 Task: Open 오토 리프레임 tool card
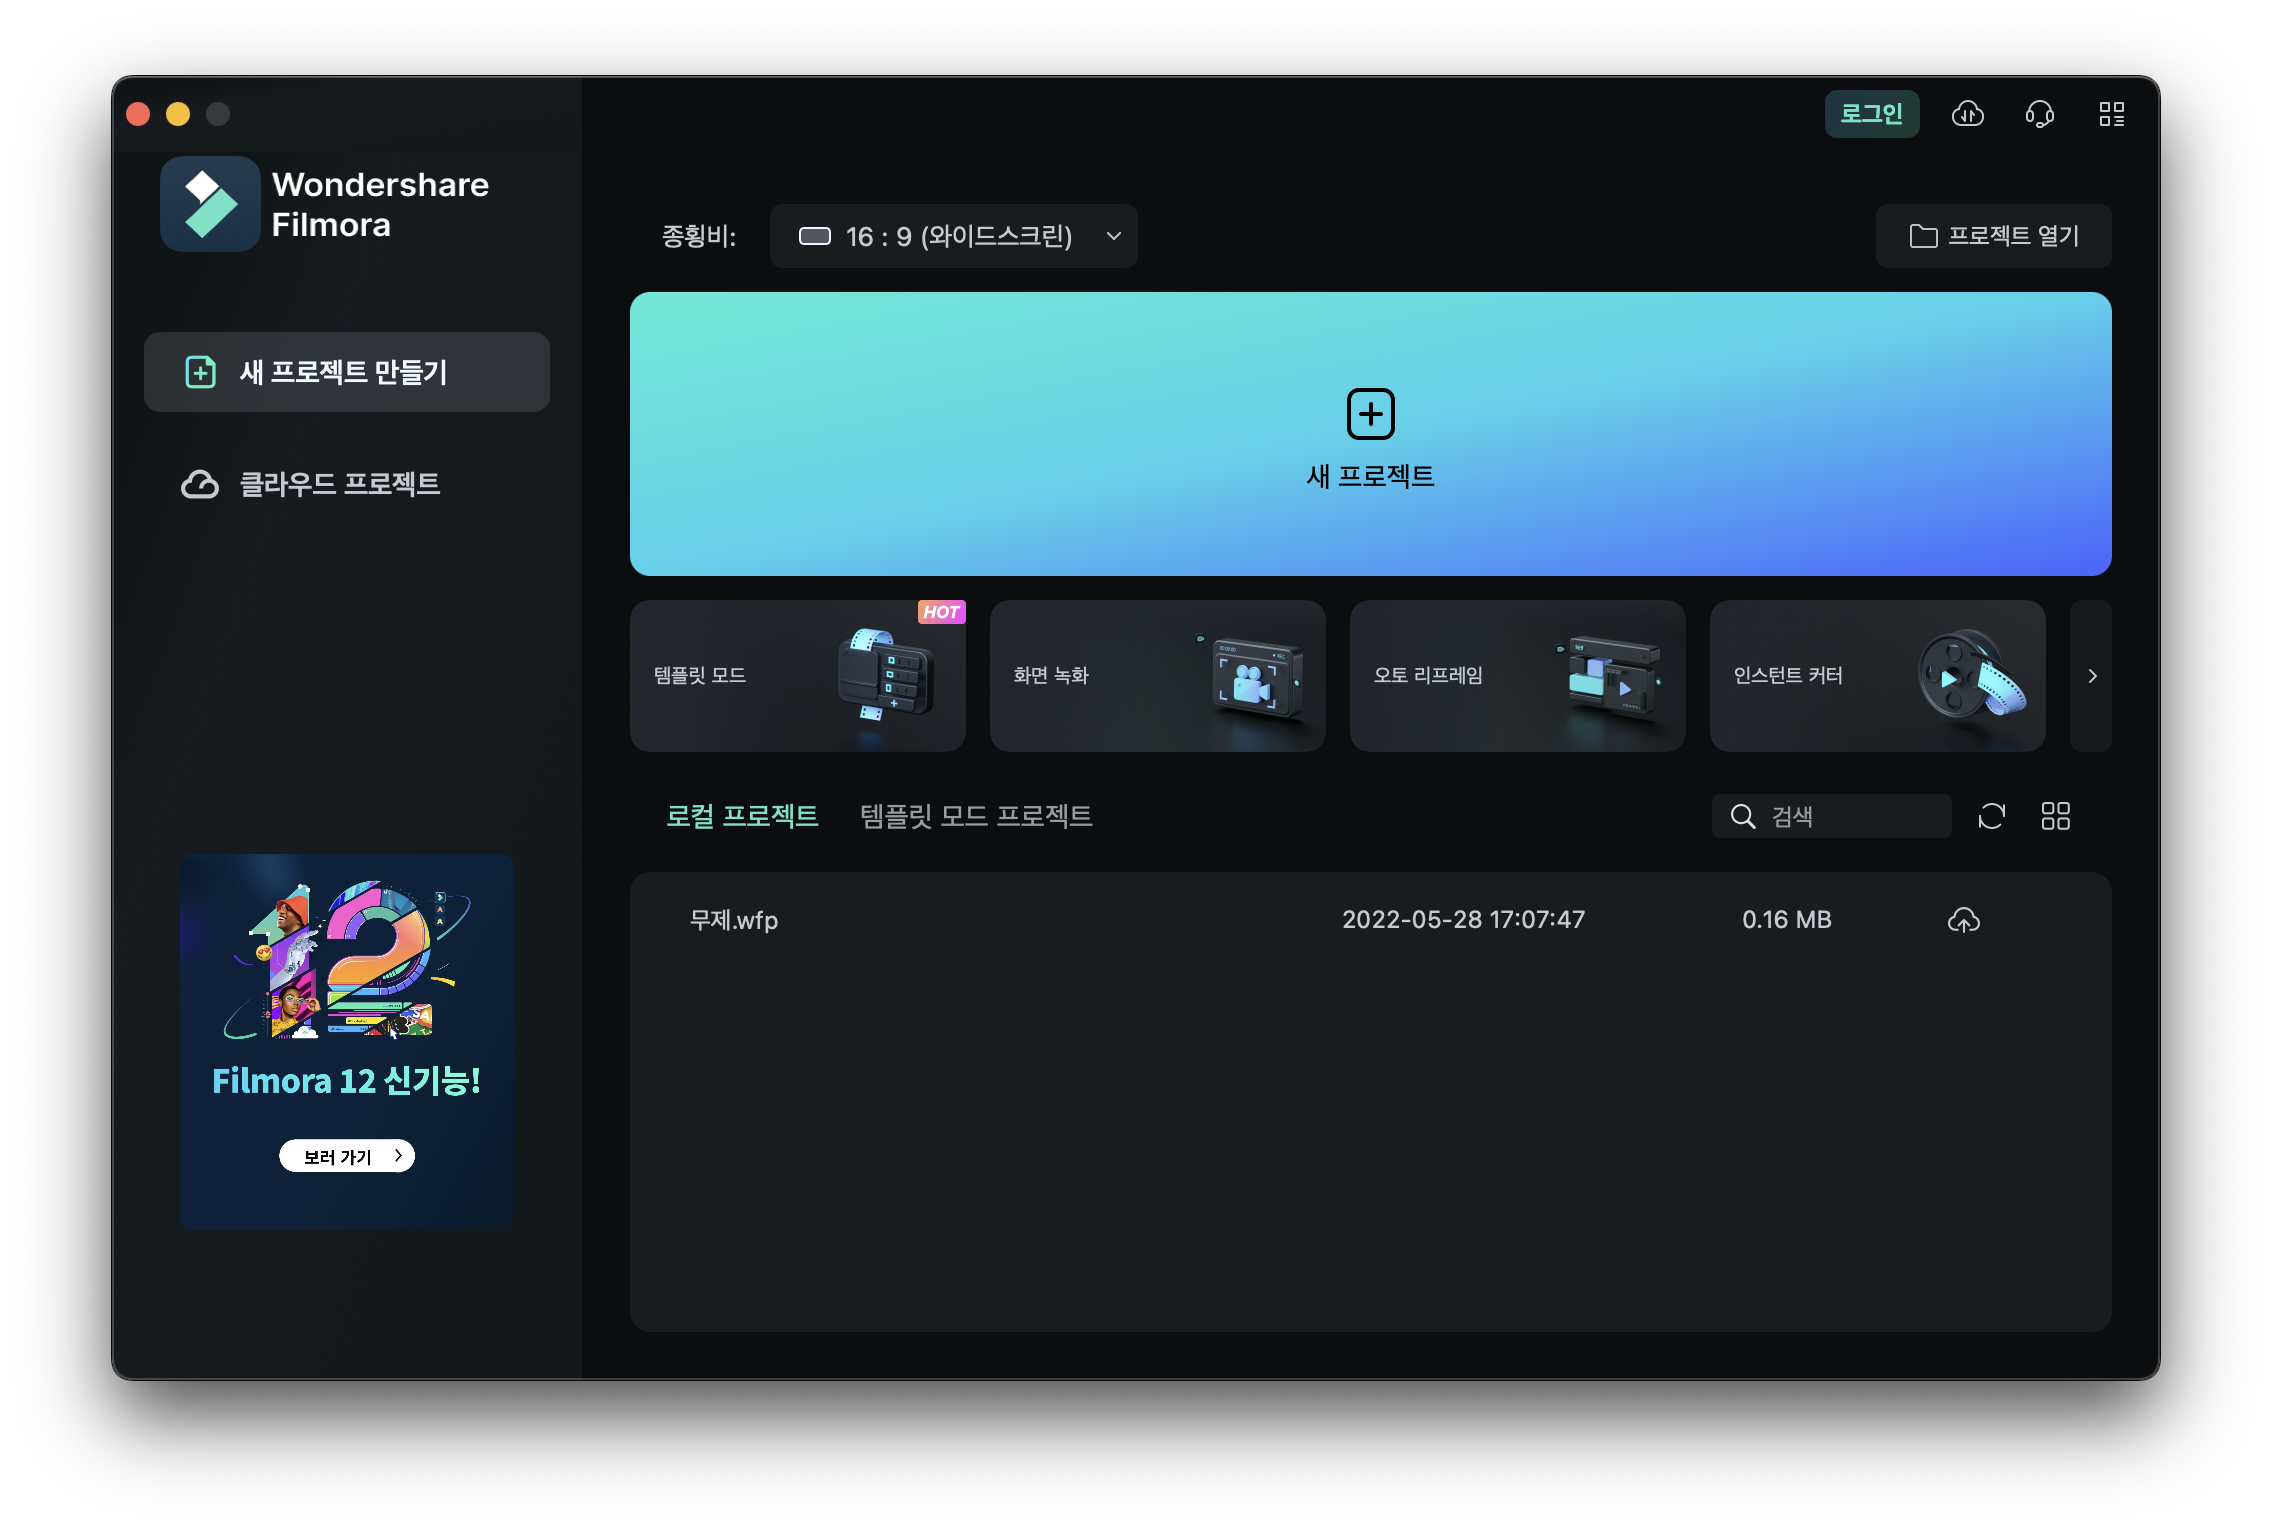pyautogui.click(x=1517, y=676)
